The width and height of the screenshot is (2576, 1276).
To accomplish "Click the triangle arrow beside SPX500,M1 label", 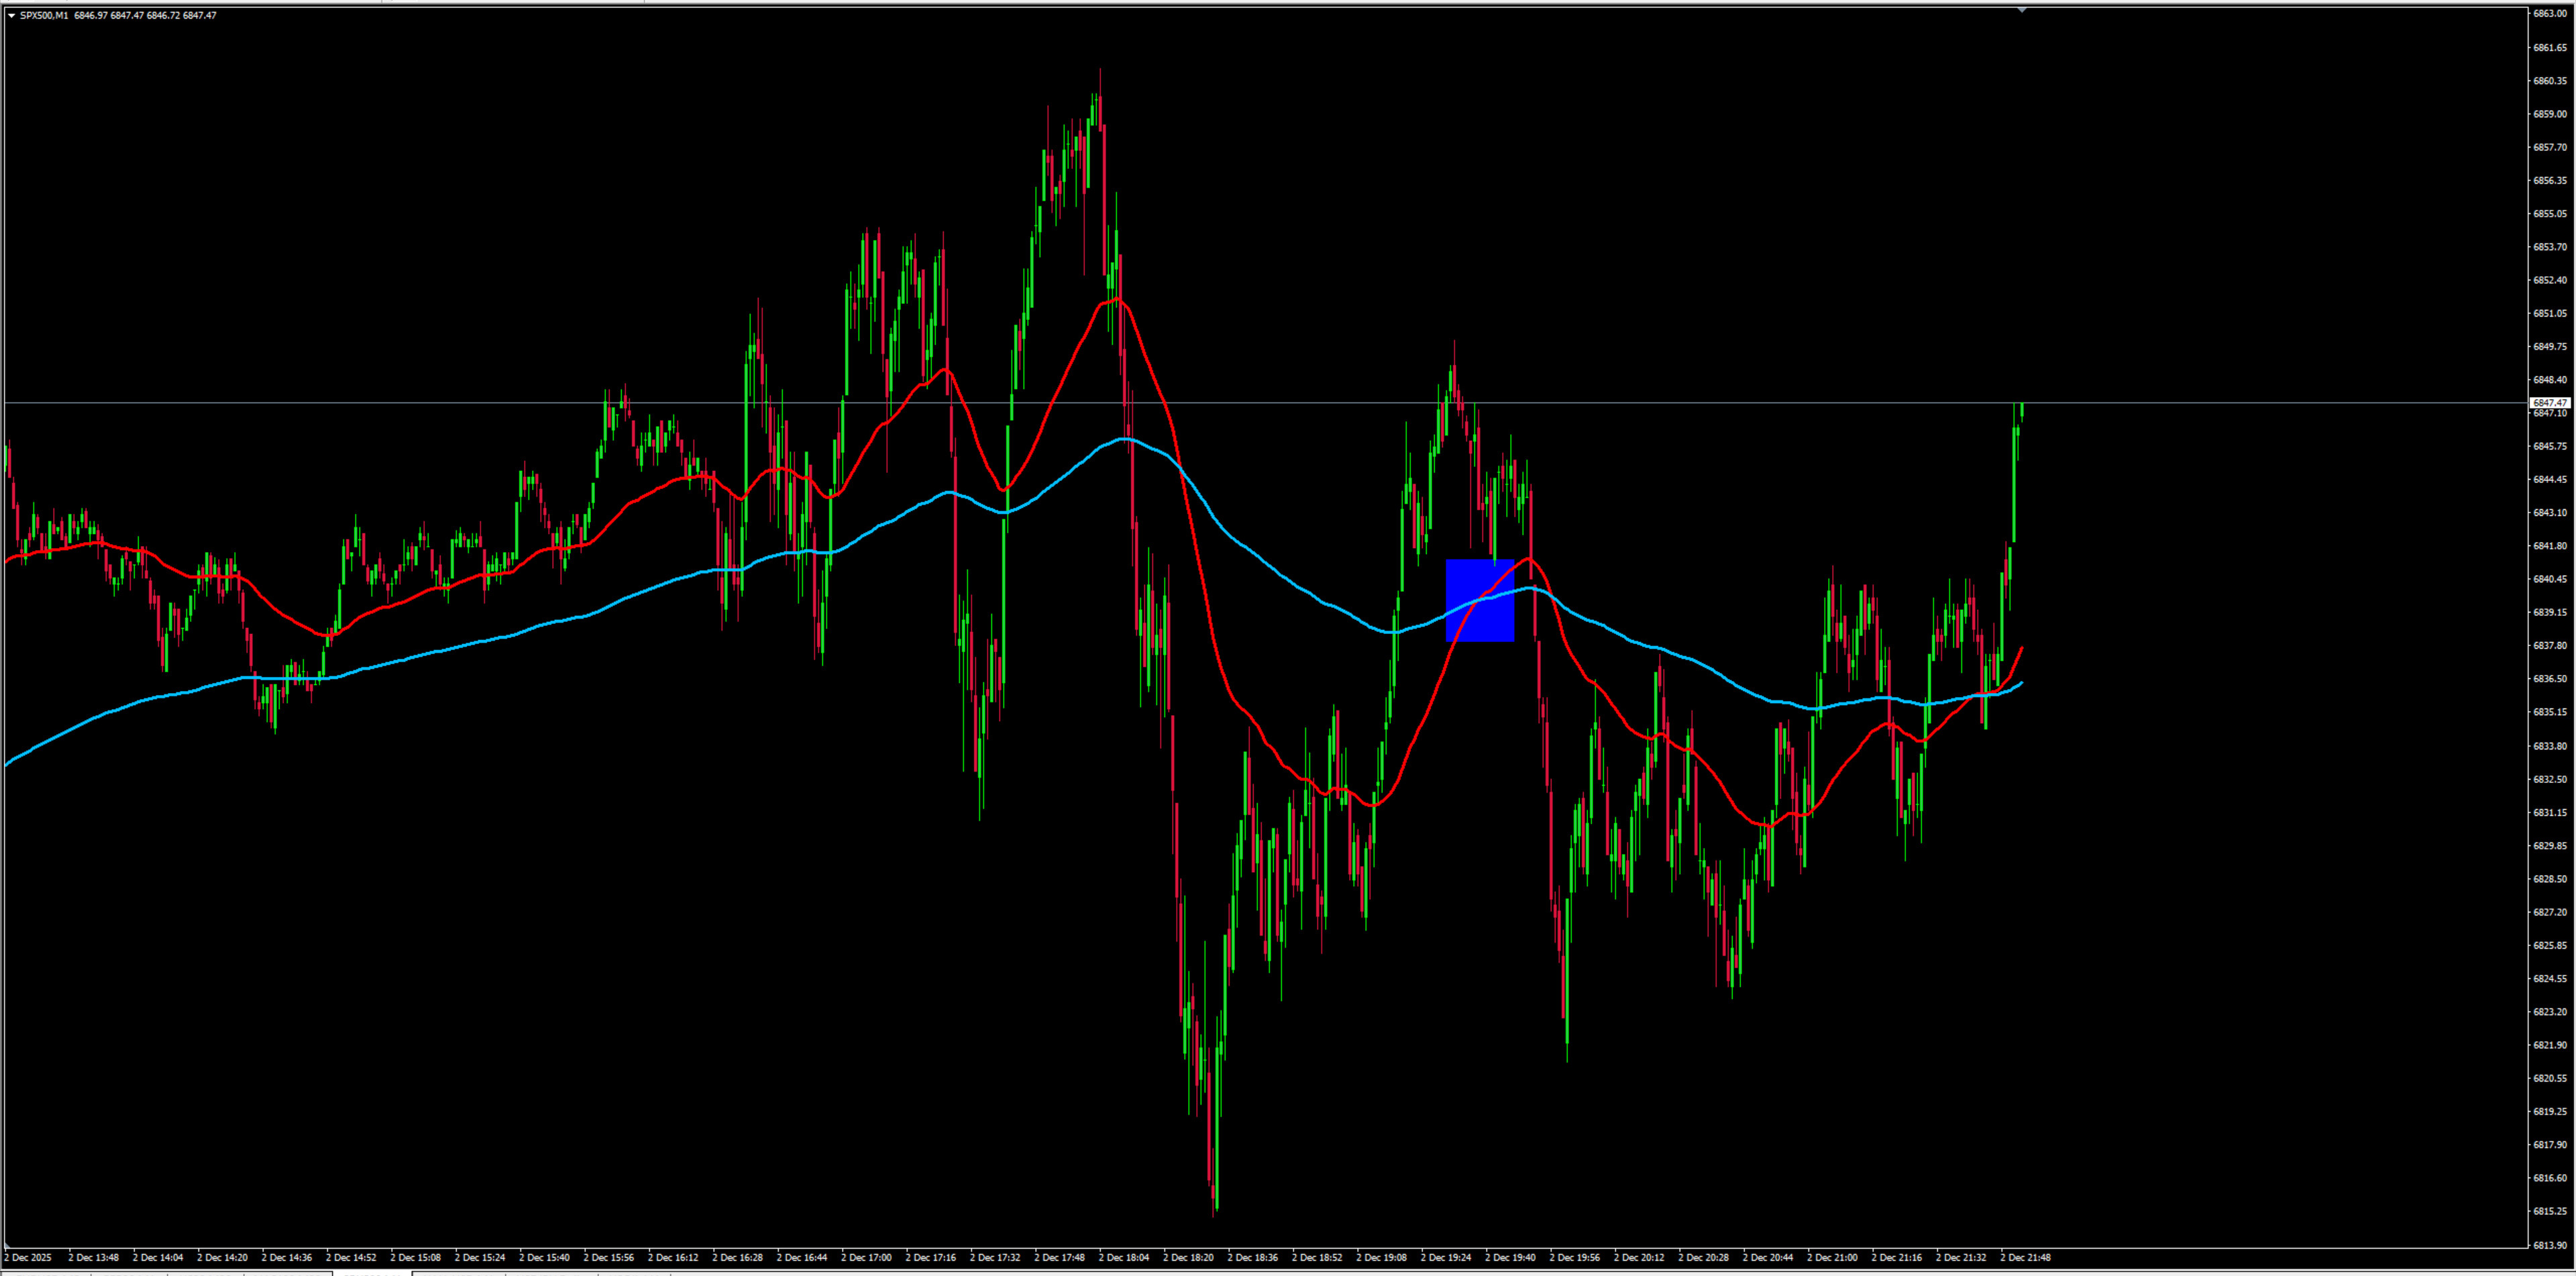I will pyautogui.click(x=11, y=15).
